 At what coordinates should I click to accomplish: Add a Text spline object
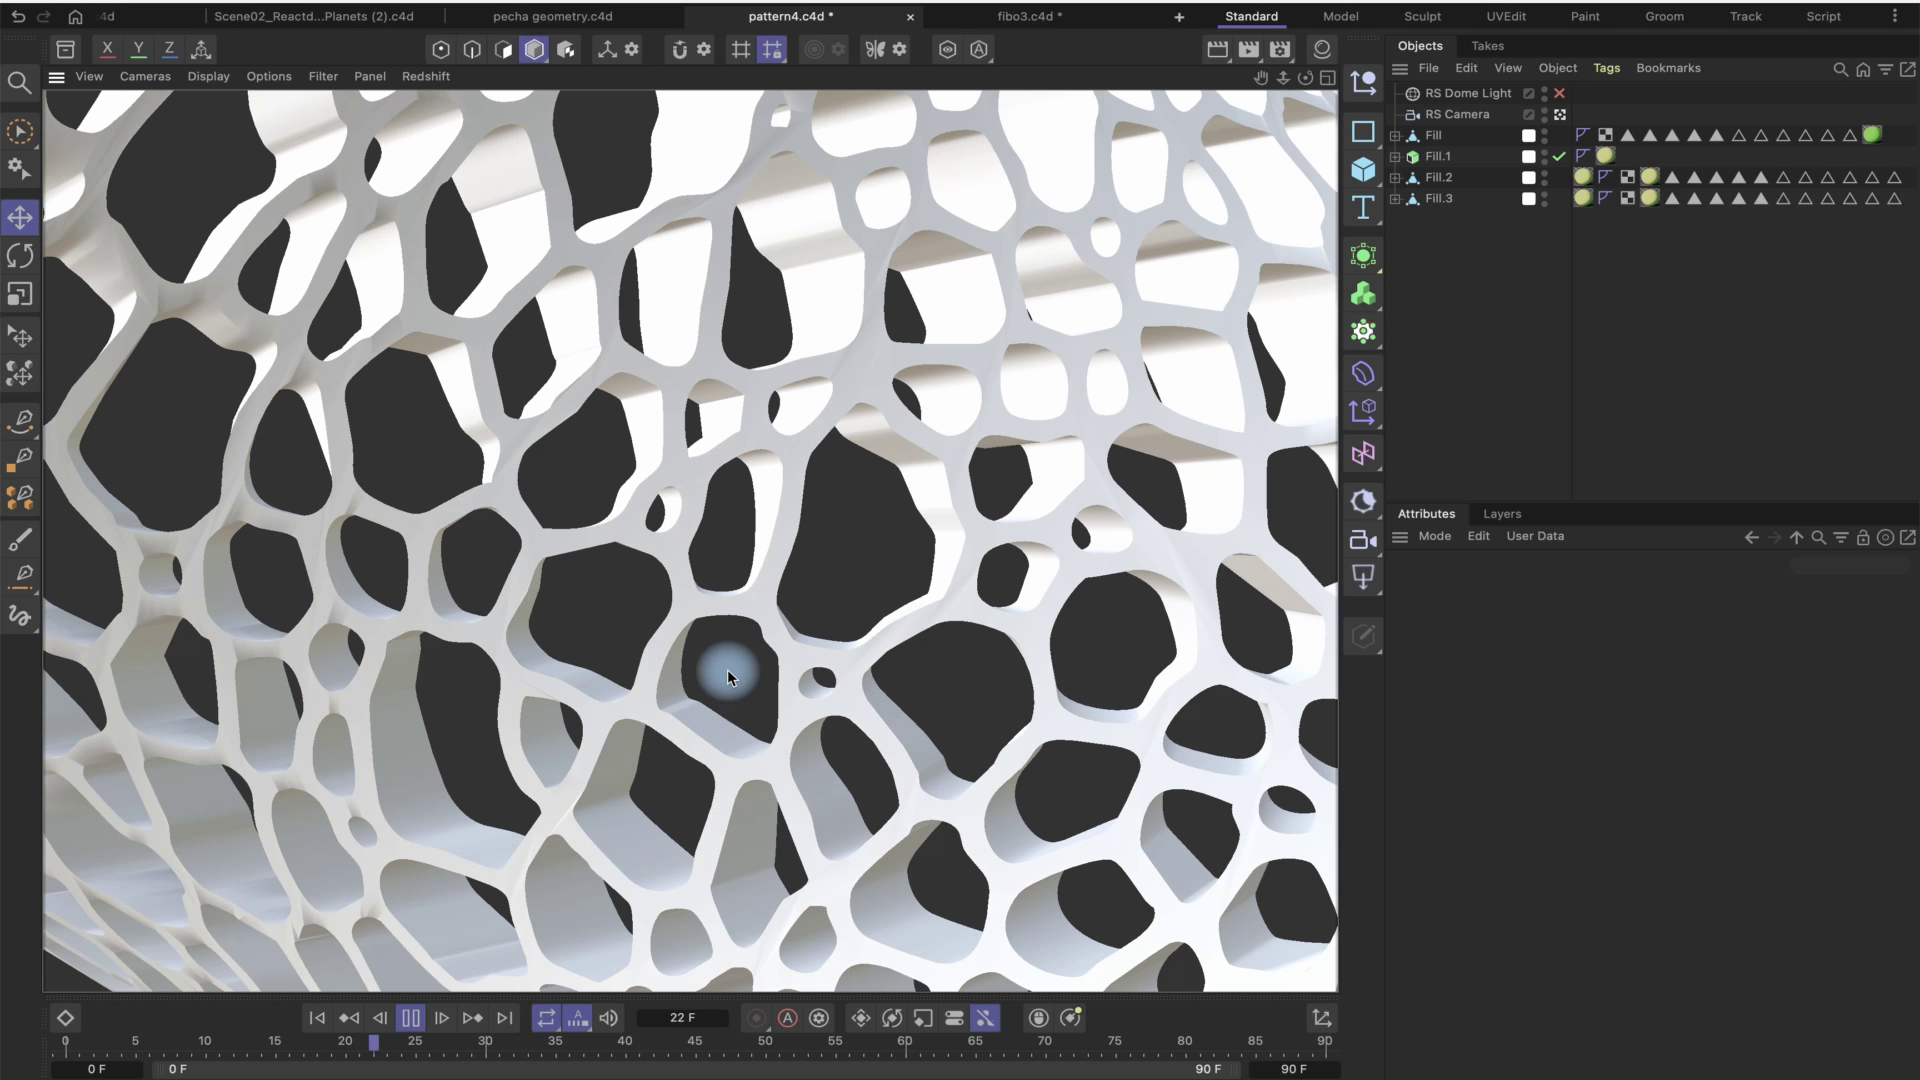click(x=1363, y=208)
